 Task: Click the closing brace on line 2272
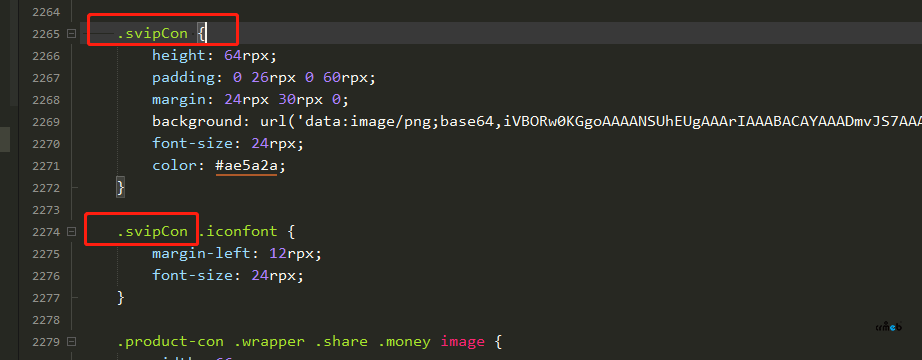pos(121,188)
